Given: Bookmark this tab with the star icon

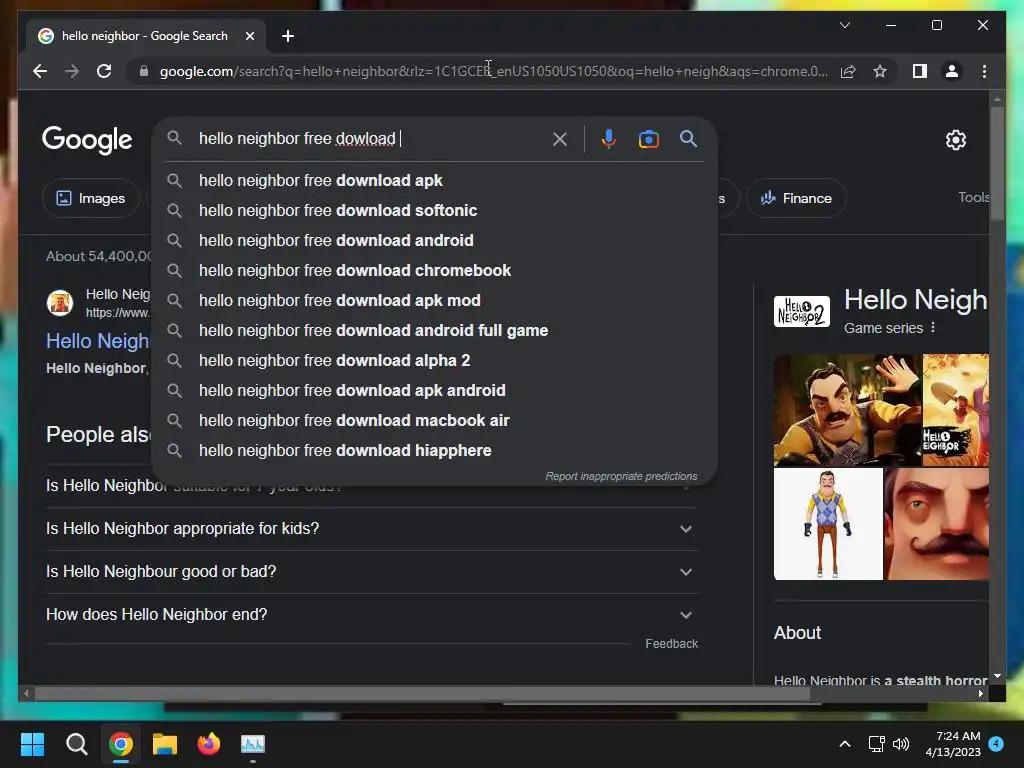Looking at the screenshot, I should (880, 71).
